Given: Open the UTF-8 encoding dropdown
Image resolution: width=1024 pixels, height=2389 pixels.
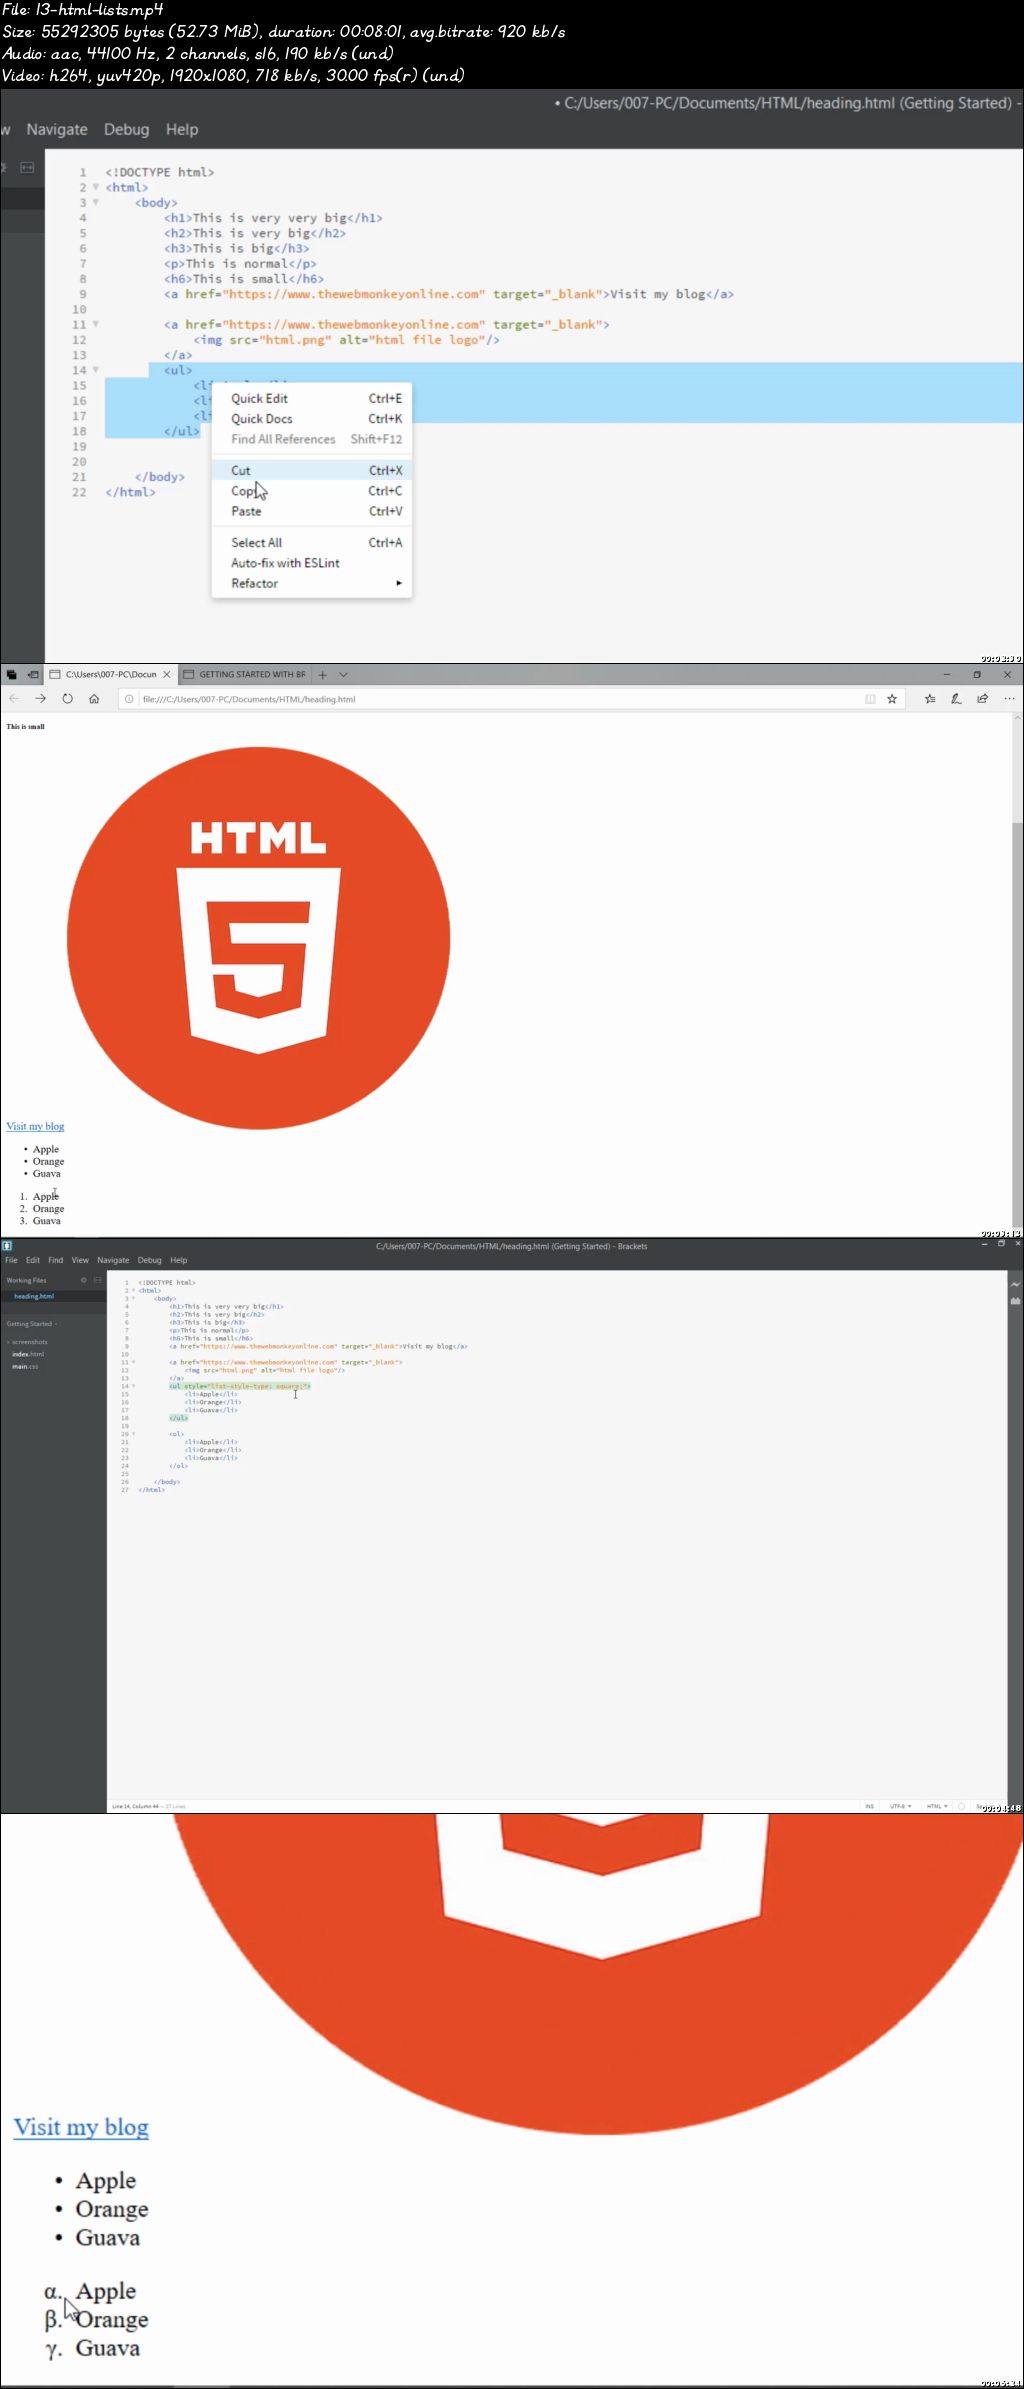Looking at the screenshot, I should point(900,1806).
